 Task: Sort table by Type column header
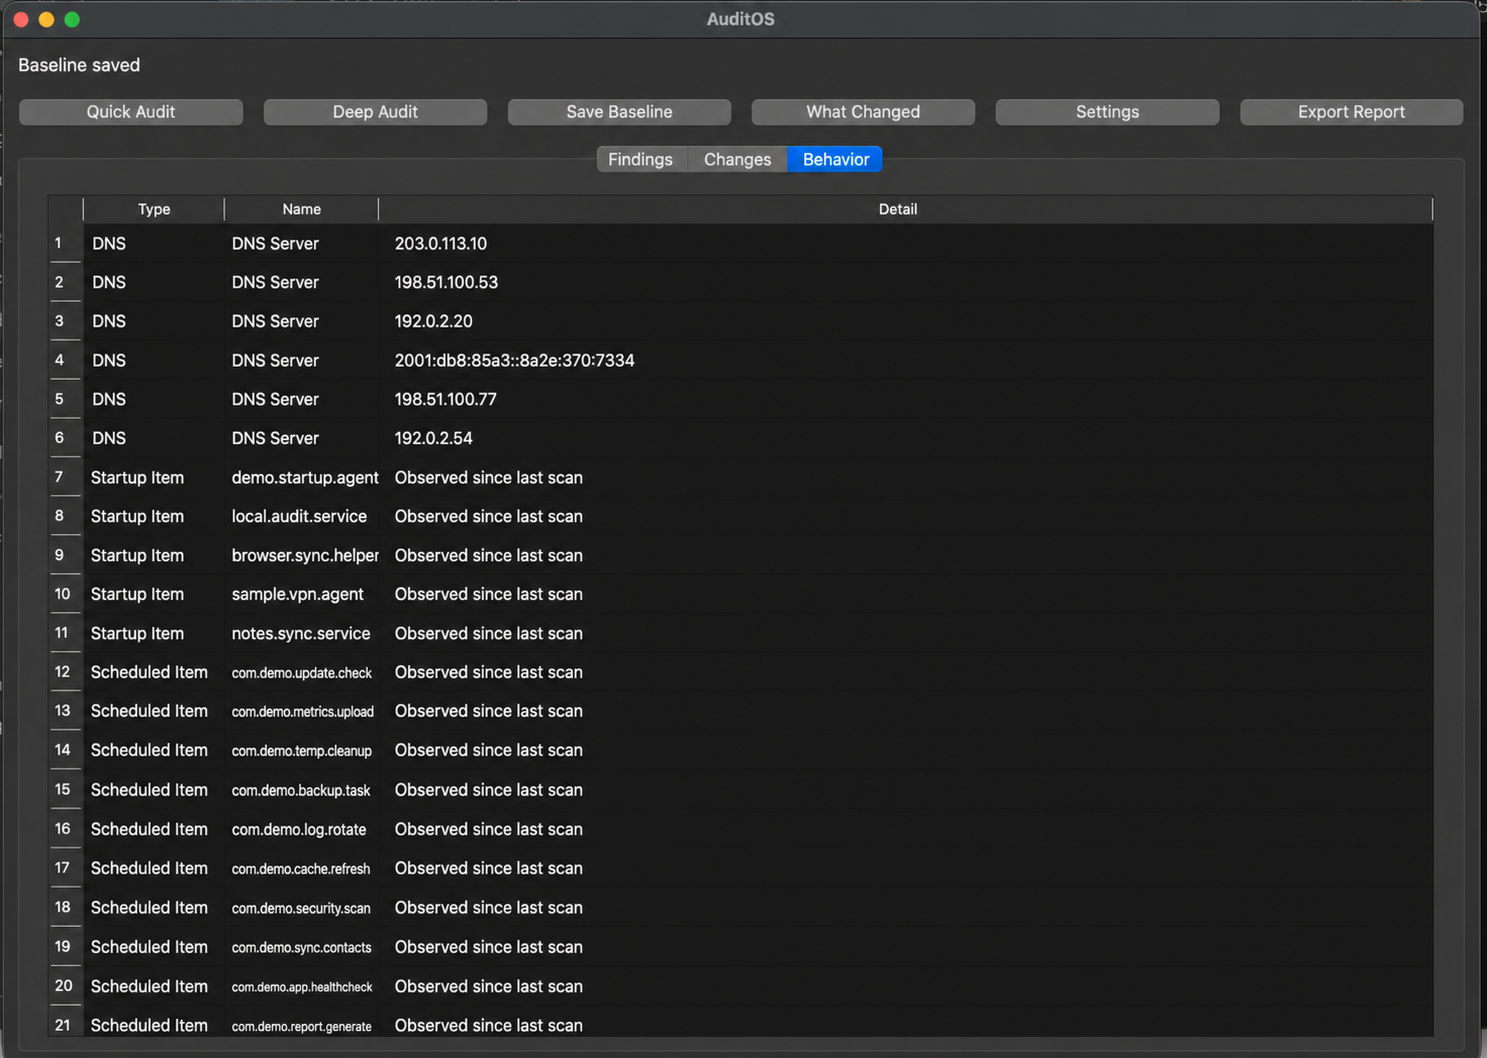(154, 209)
